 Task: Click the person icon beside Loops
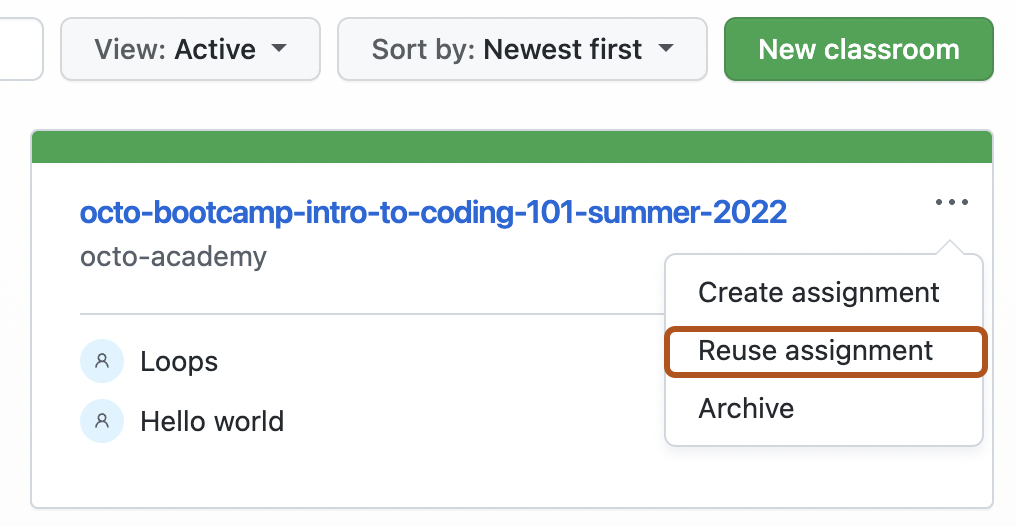point(102,361)
